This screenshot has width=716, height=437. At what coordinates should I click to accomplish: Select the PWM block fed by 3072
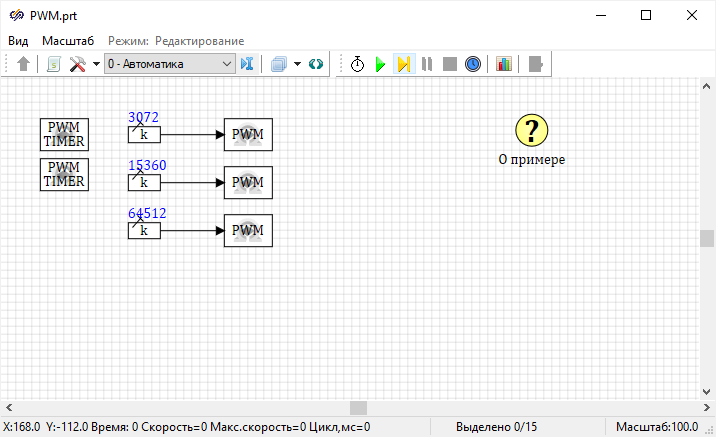[248, 134]
